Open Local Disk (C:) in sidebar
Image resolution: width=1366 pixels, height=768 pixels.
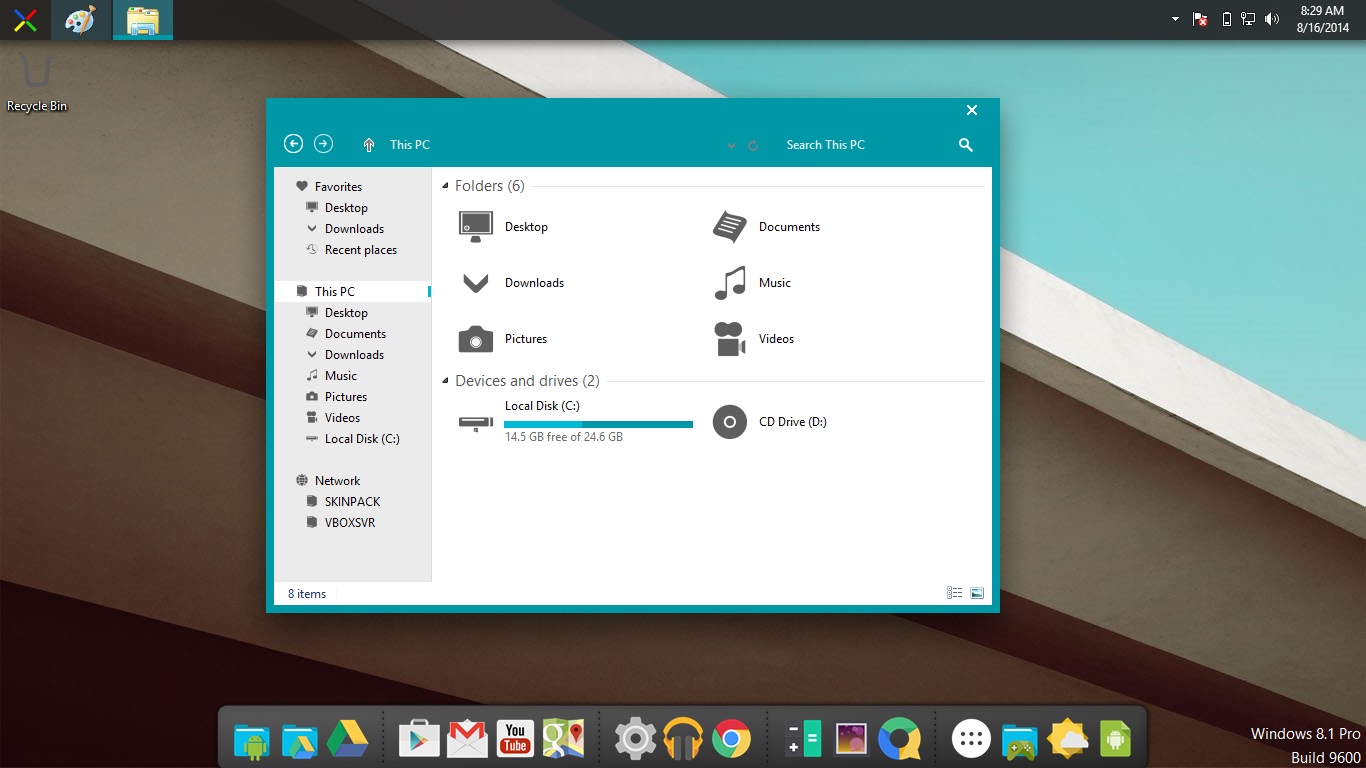(x=361, y=439)
